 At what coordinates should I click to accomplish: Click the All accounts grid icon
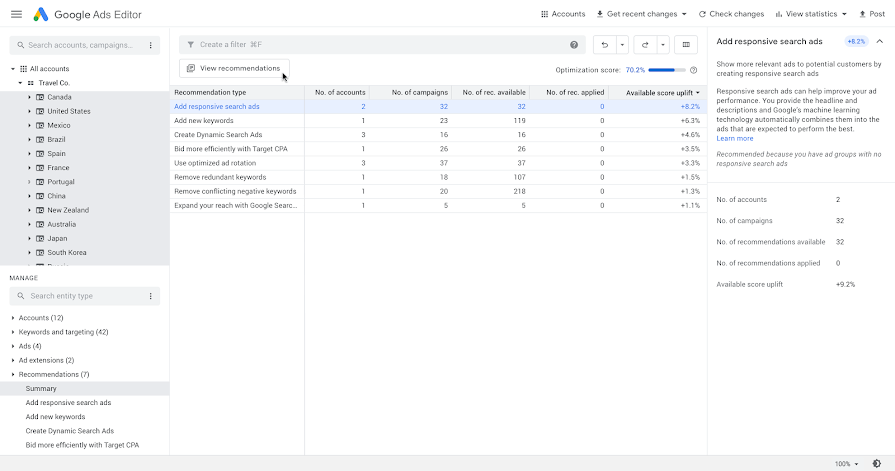tap(23, 69)
